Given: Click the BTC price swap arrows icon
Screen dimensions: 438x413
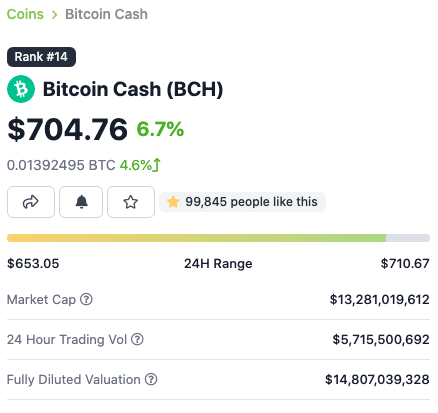Looking at the screenshot, I should coord(157,165).
